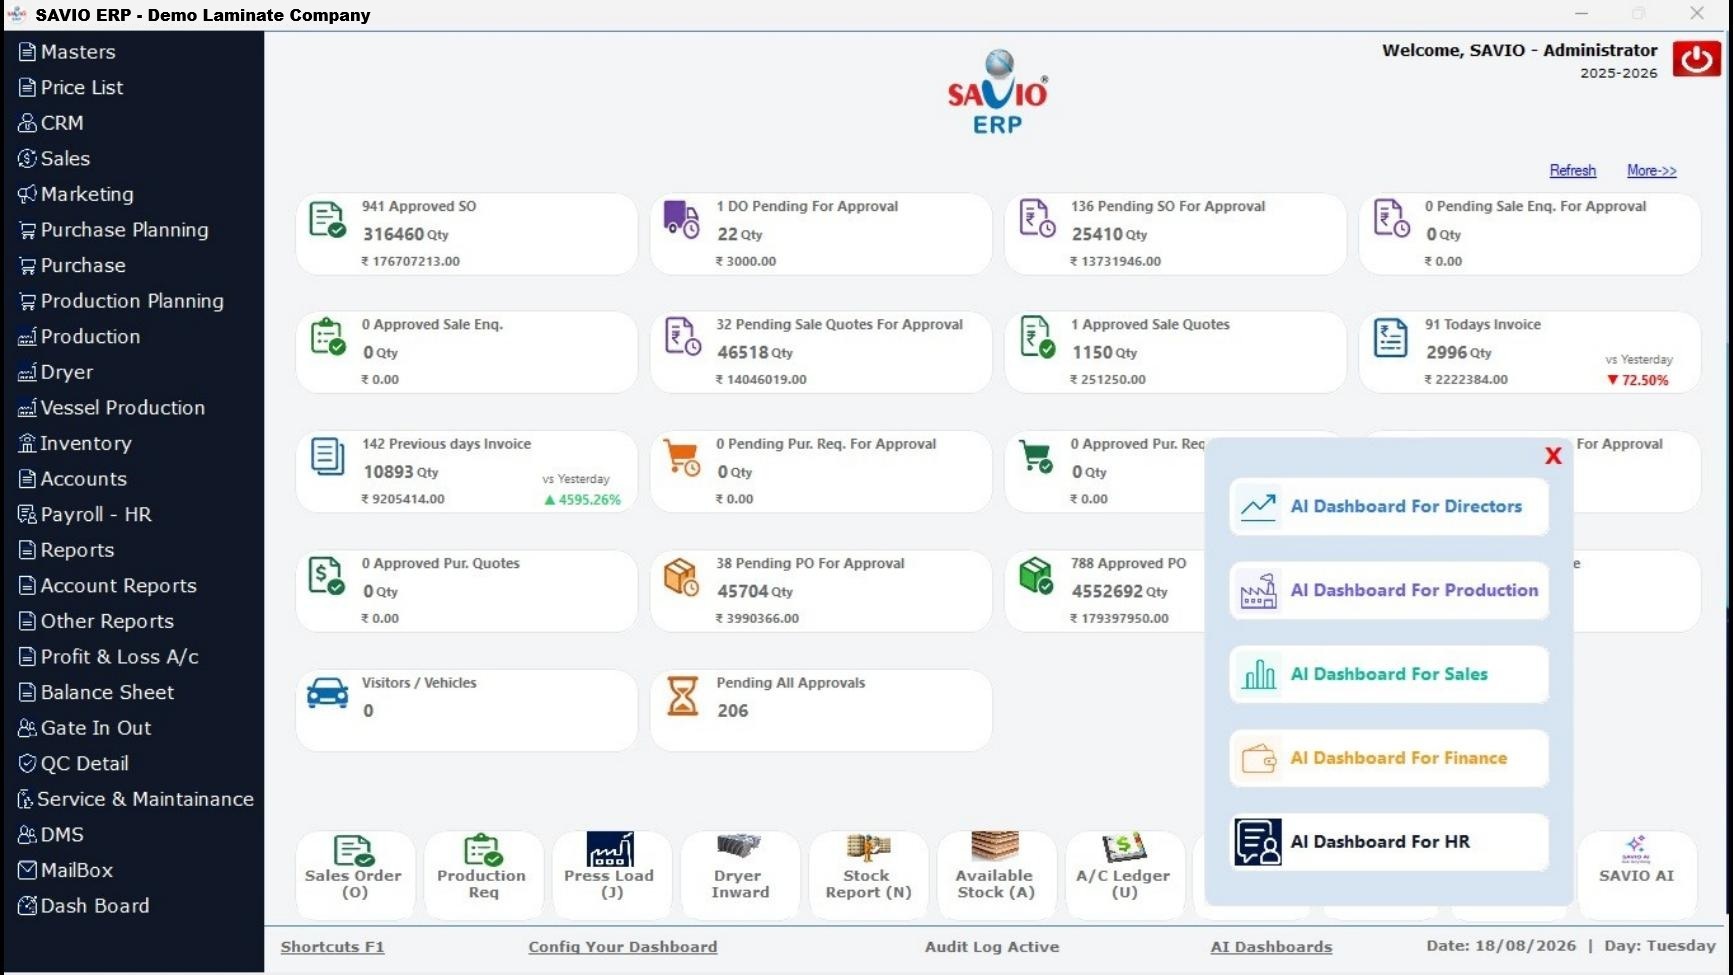Click the Pending PO box icon
The height and width of the screenshot is (975, 1734).
click(x=682, y=577)
